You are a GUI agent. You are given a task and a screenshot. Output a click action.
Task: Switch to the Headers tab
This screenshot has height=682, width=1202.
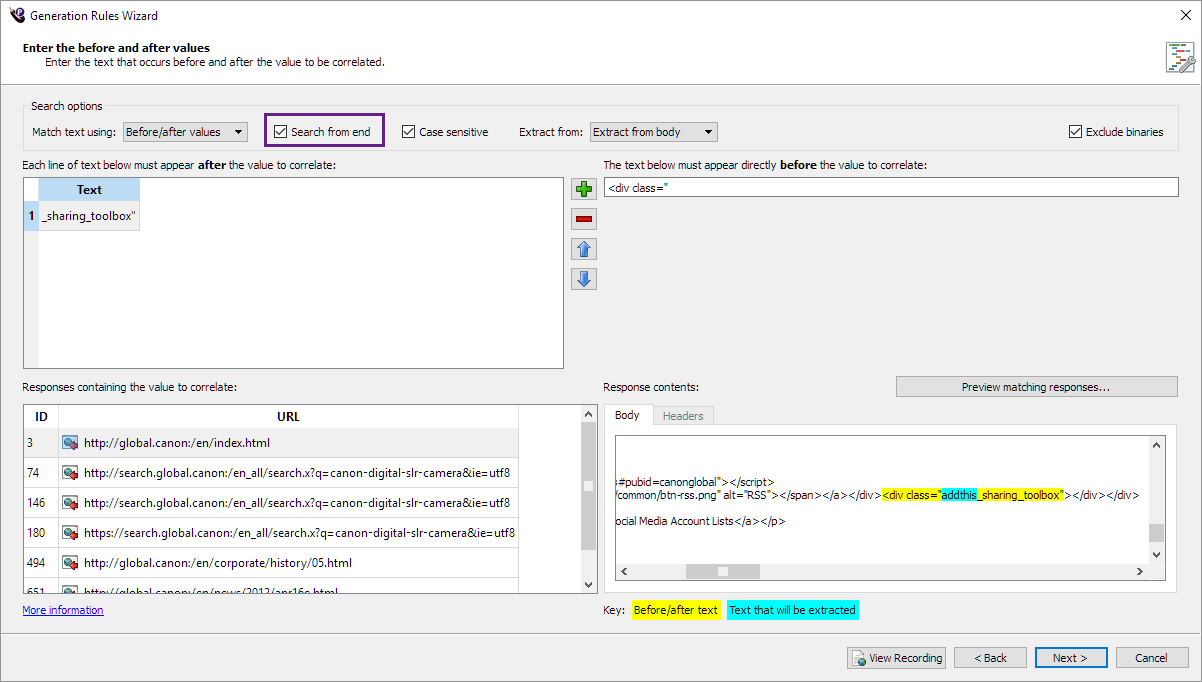[x=683, y=416]
